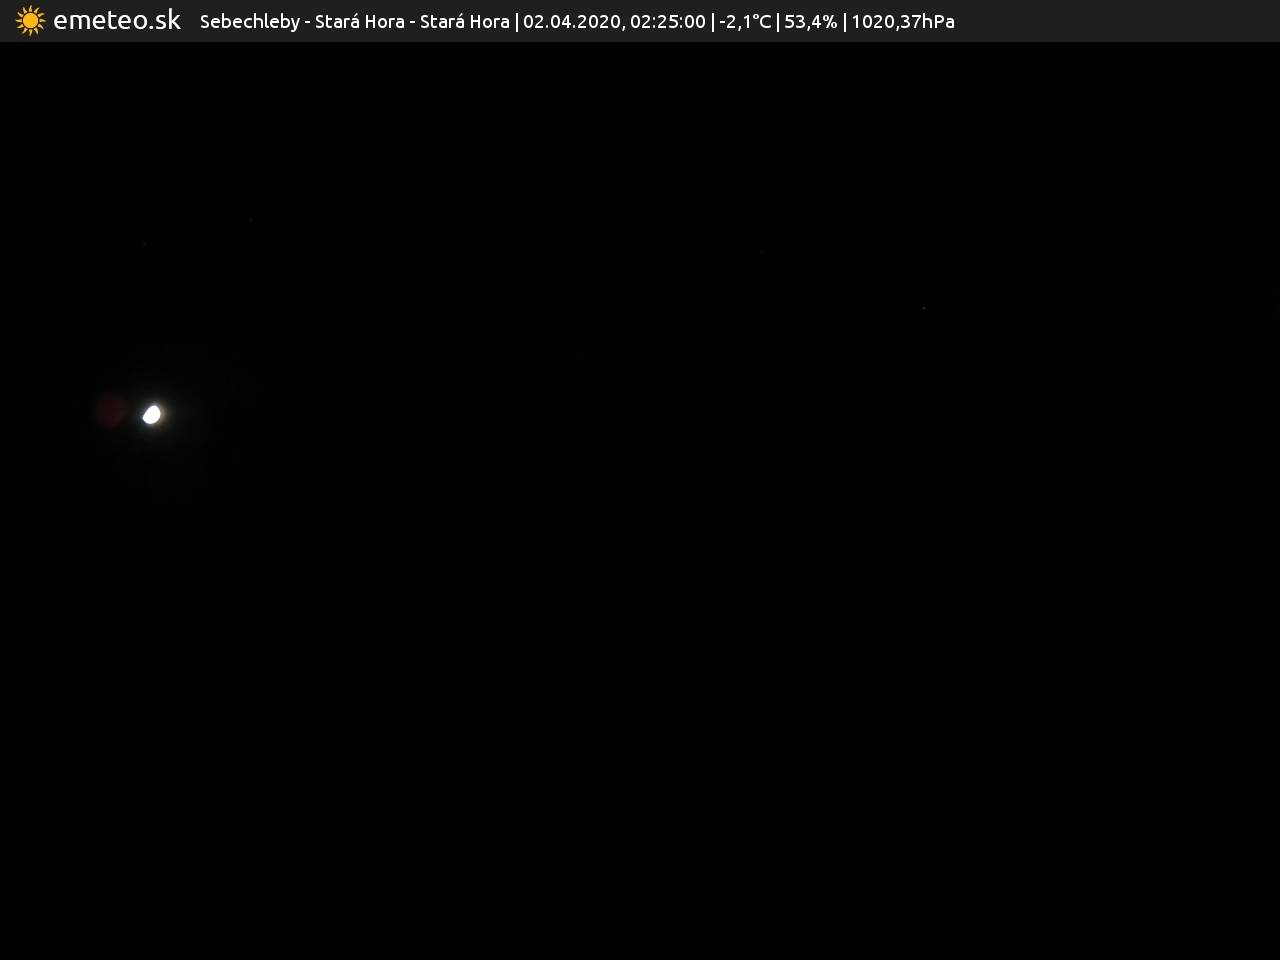Select the date 02.04.2020 in the header
This screenshot has width=1280, height=960.
570,22
